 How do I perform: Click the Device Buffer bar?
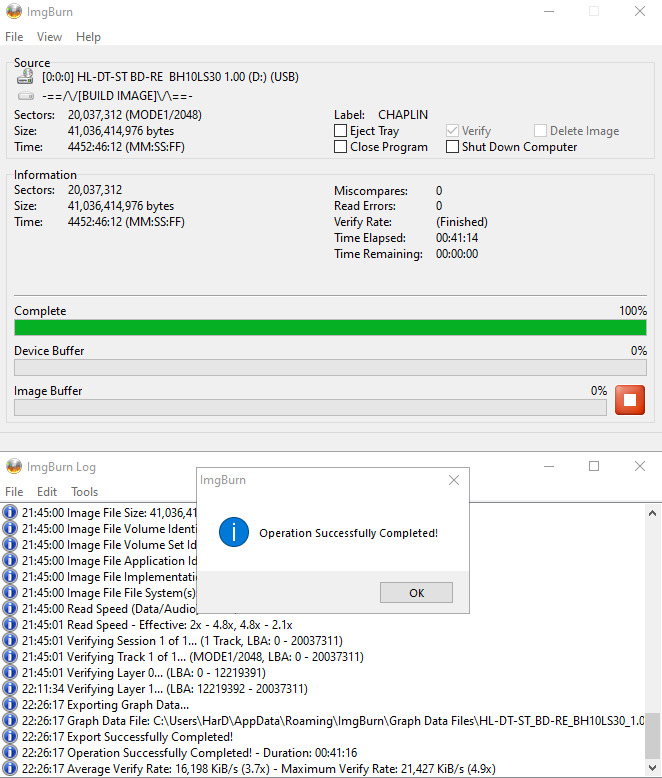[x=331, y=368]
